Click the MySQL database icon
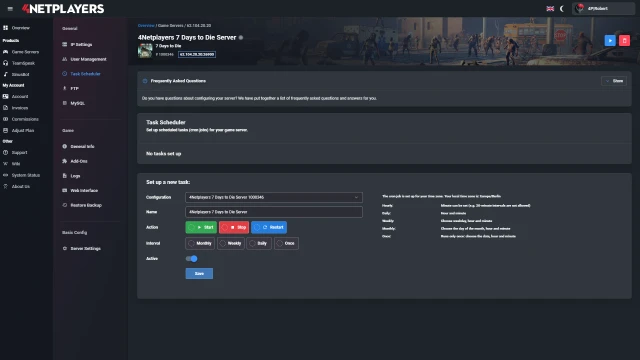Viewport: 640px width, 360px height. (64, 103)
